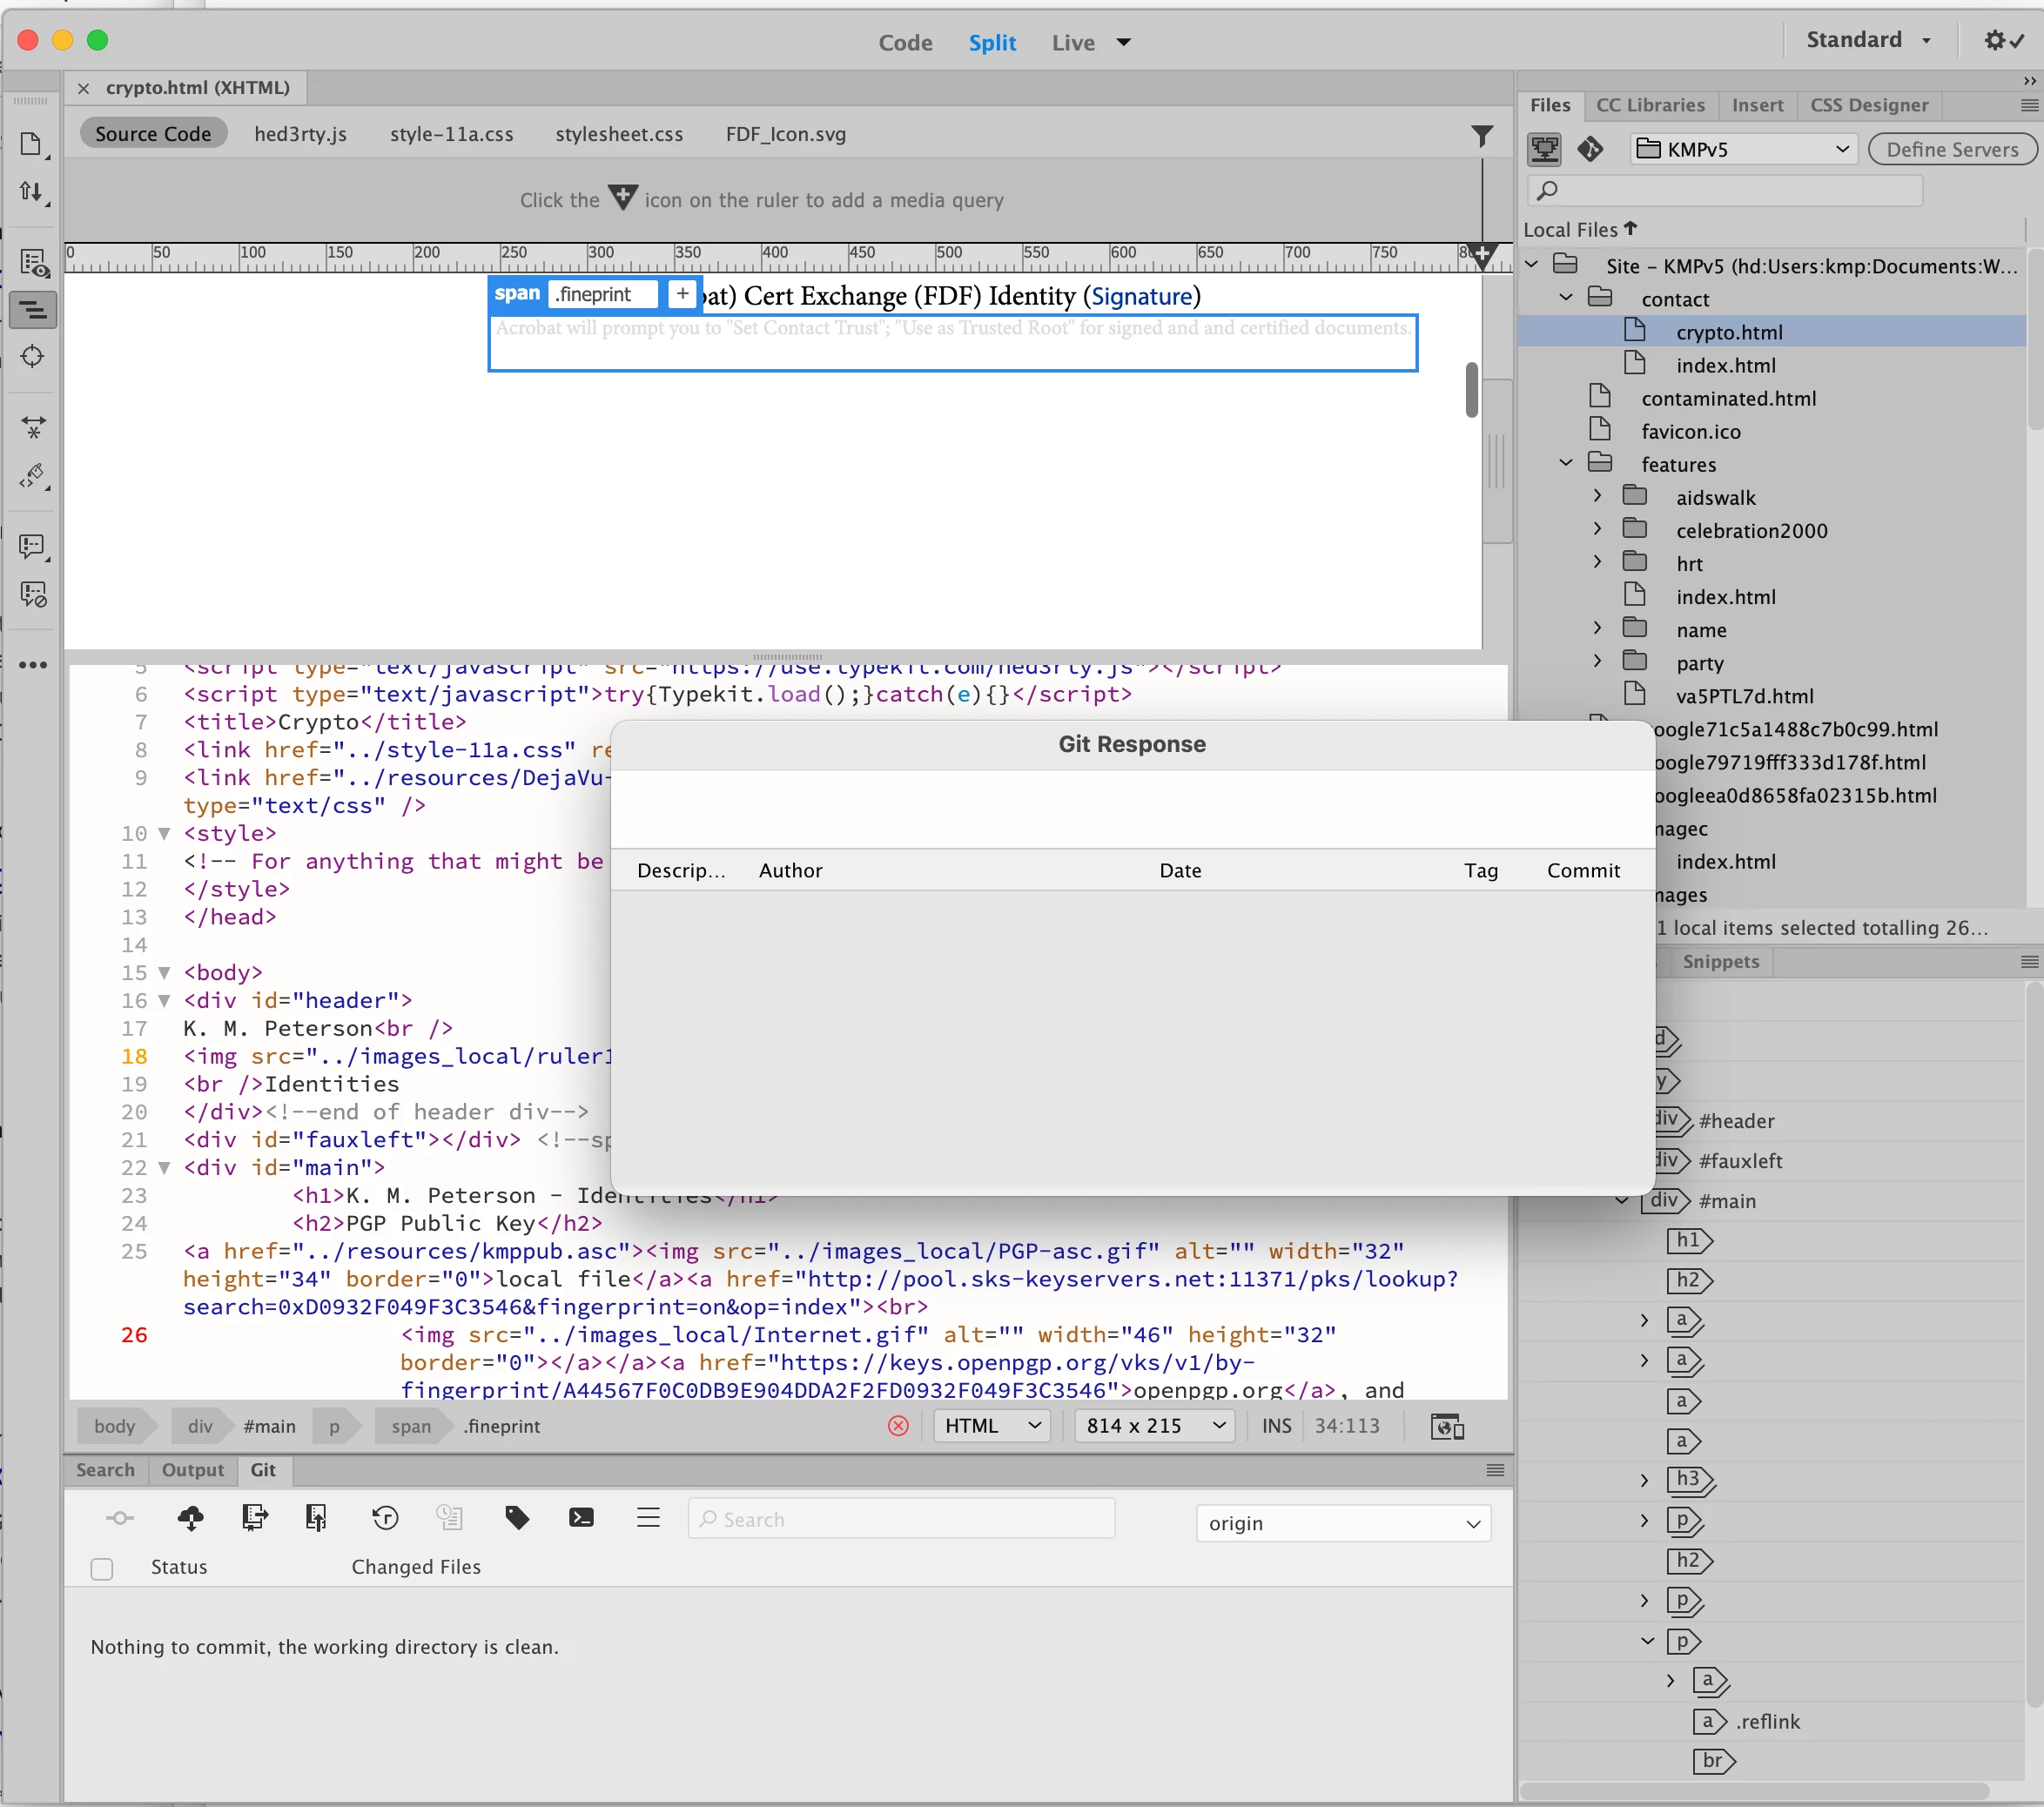
Task: Toggle the Status select-all checkbox in Git panel
Action: (x=102, y=1568)
